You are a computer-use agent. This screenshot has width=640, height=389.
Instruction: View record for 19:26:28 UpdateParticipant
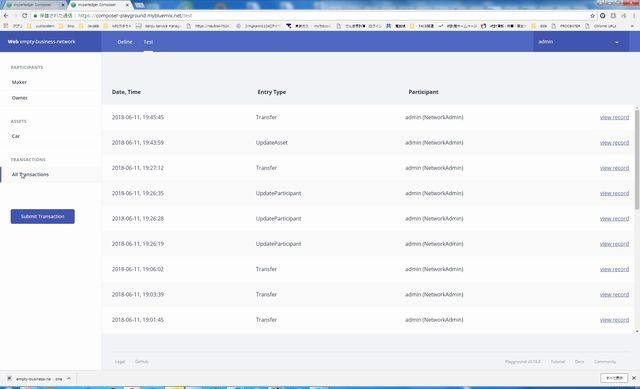614,219
